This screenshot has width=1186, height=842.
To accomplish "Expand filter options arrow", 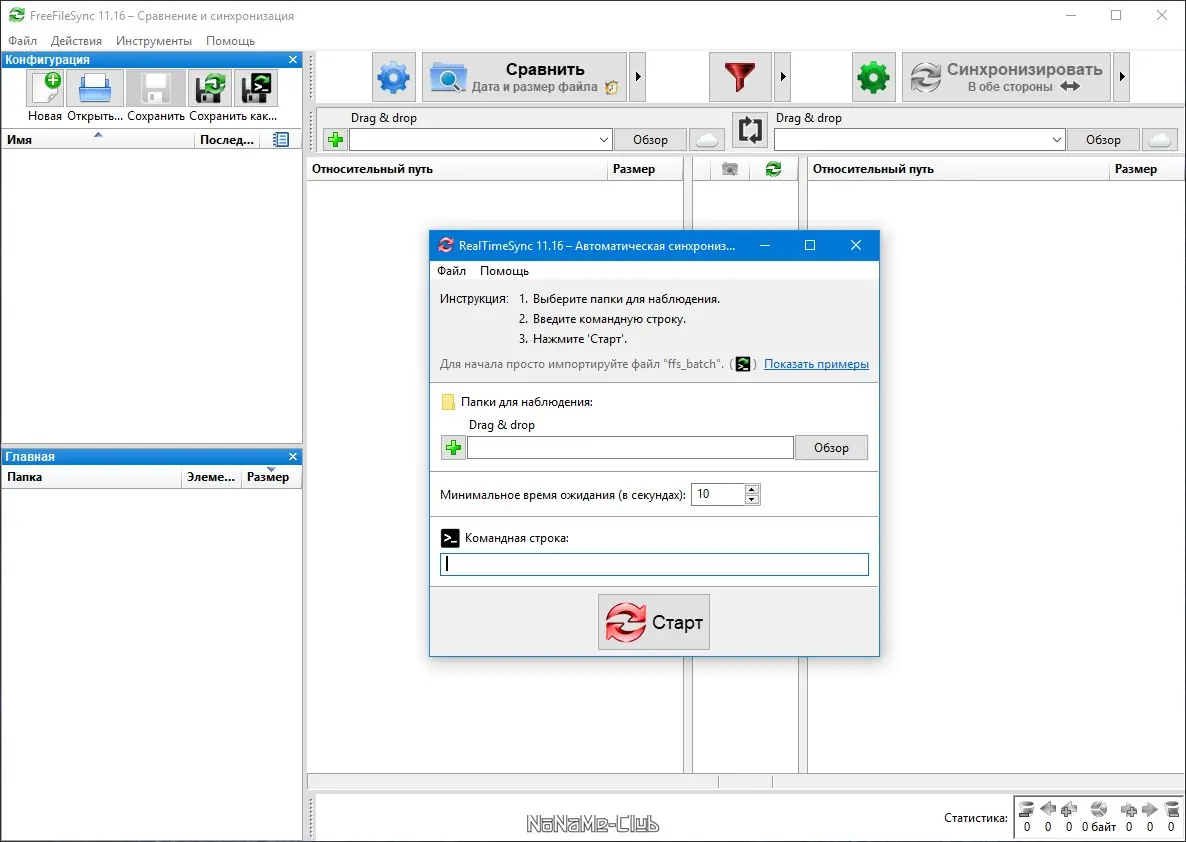I will [x=783, y=77].
